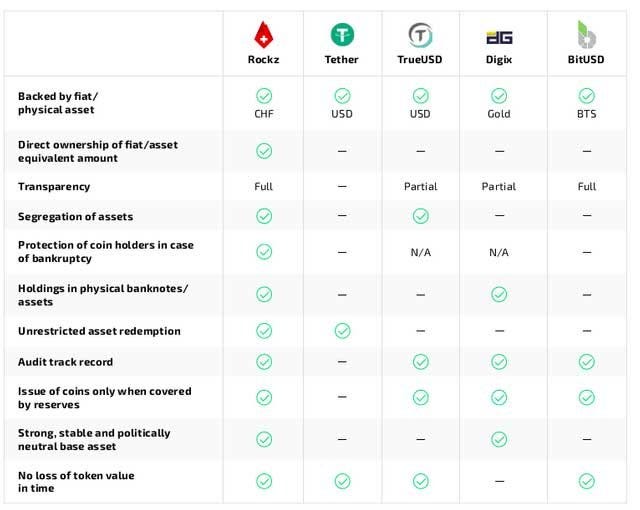Click Digix checkmark for politically neutral base asset

pyautogui.click(x=499, y=439)
